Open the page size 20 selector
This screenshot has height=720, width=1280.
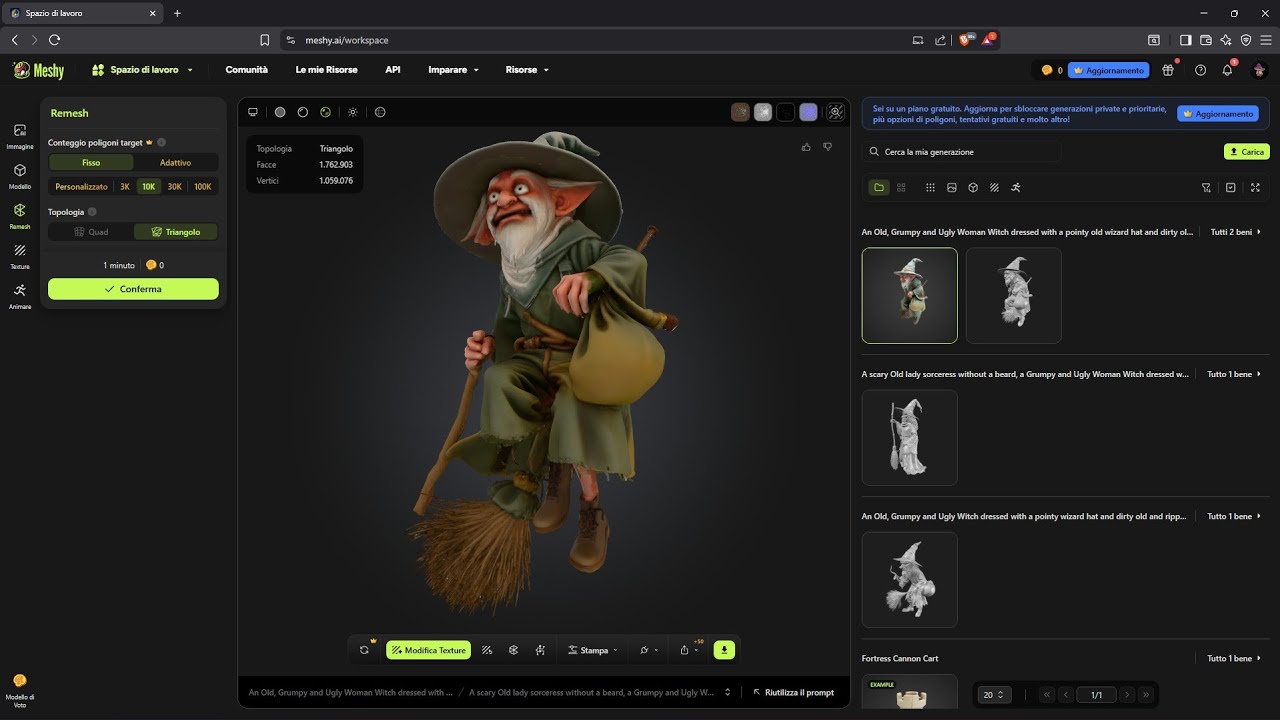tap(994, 694)
